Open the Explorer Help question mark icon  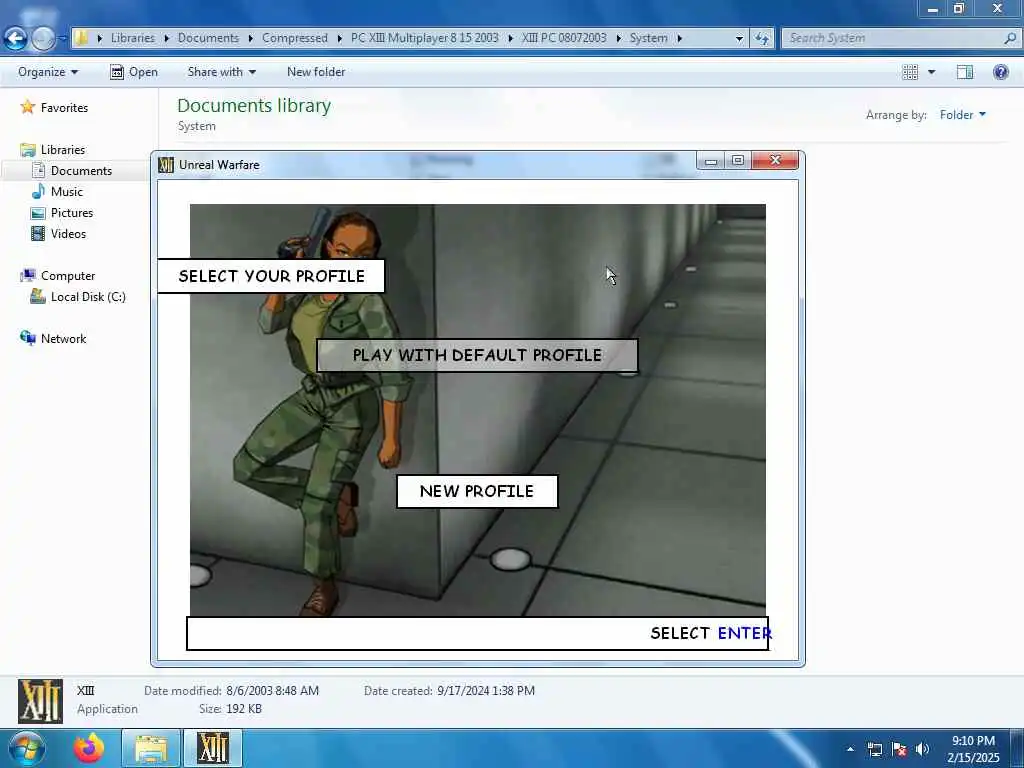(x=1000, y=72)
